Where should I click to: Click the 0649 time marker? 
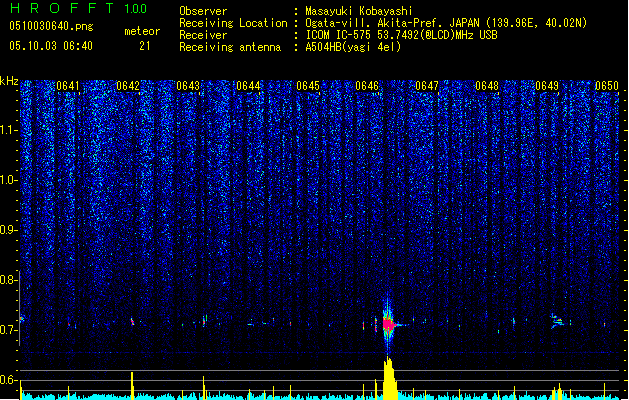(547, 86)
